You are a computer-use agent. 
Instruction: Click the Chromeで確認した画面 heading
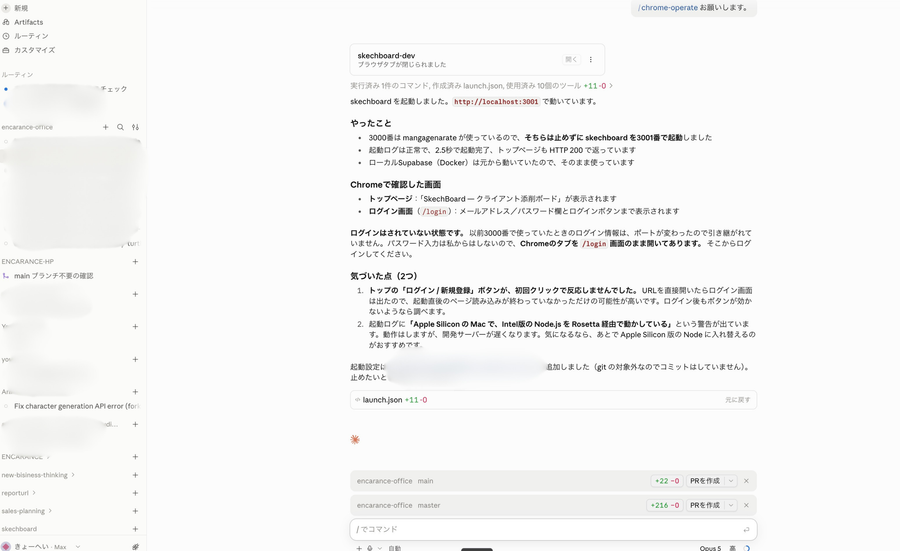tap(395, 184)
